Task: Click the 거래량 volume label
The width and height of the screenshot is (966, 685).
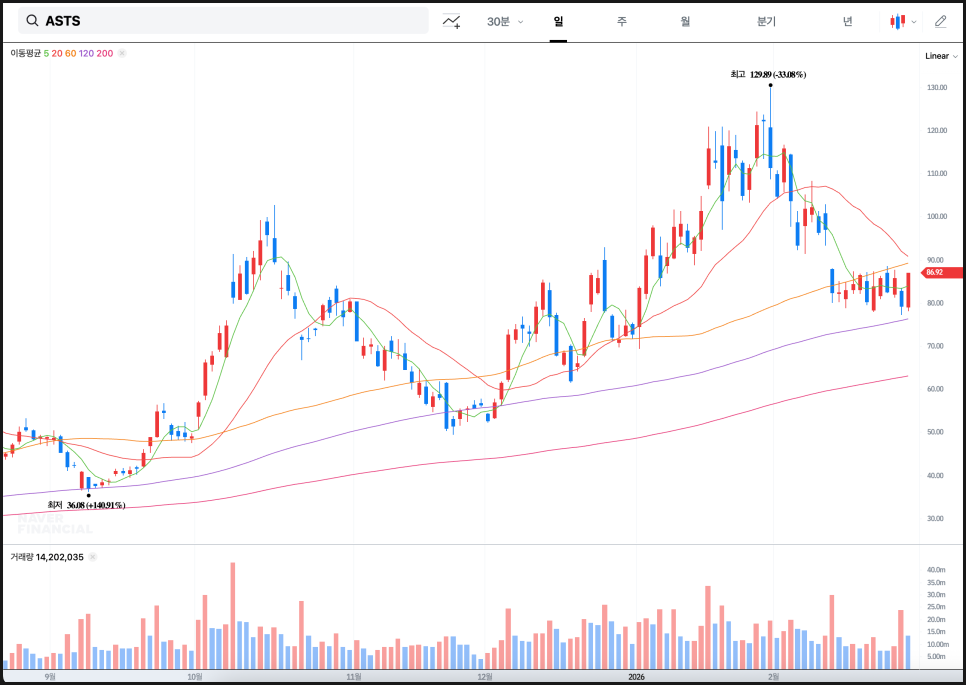Action: [x=22, y=557]
